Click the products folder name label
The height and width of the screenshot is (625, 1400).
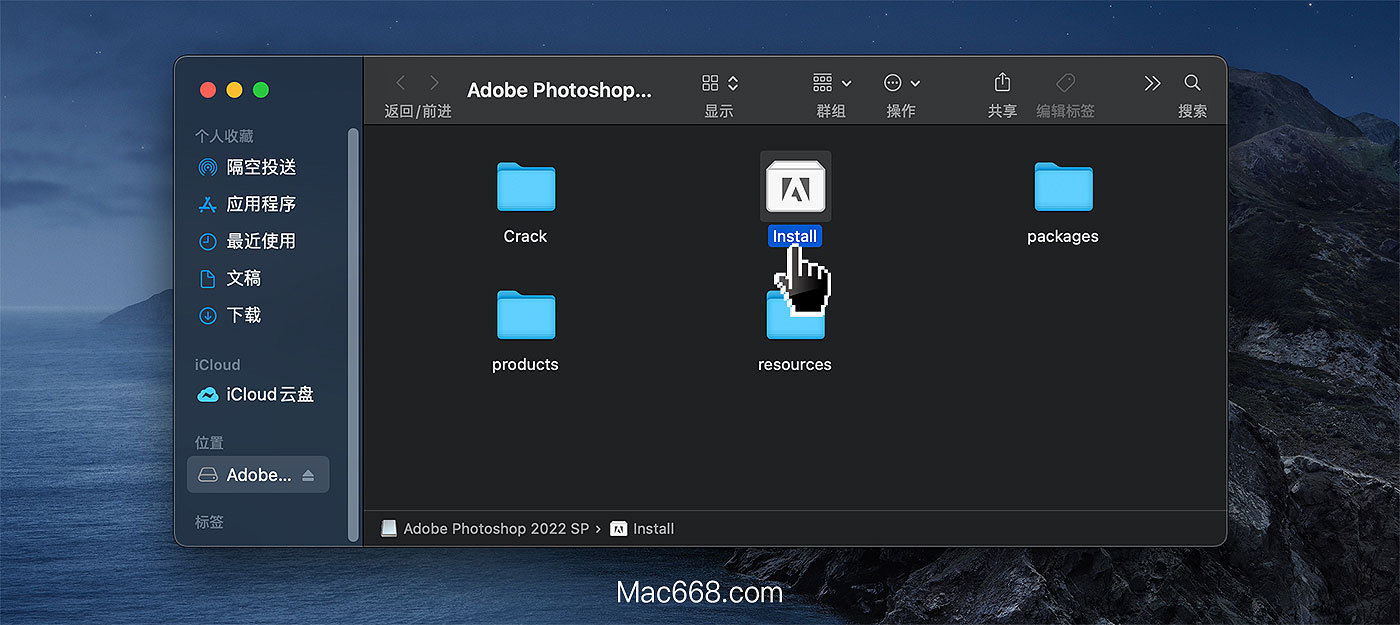click(526, 365)
